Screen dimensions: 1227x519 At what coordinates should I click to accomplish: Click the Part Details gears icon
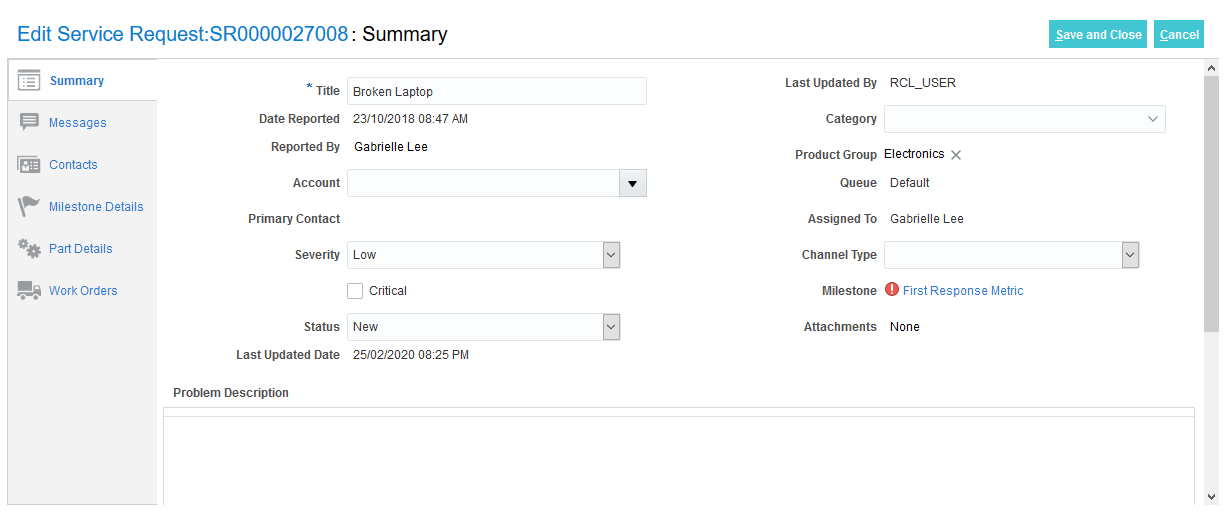(x=29, y=249)
